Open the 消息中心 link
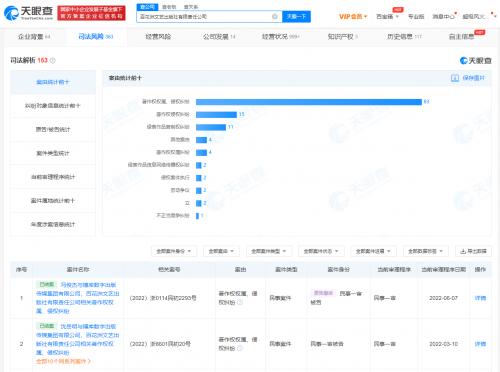Image resolution: width=500 pixels, height=372 pixels. click(443, 16)
